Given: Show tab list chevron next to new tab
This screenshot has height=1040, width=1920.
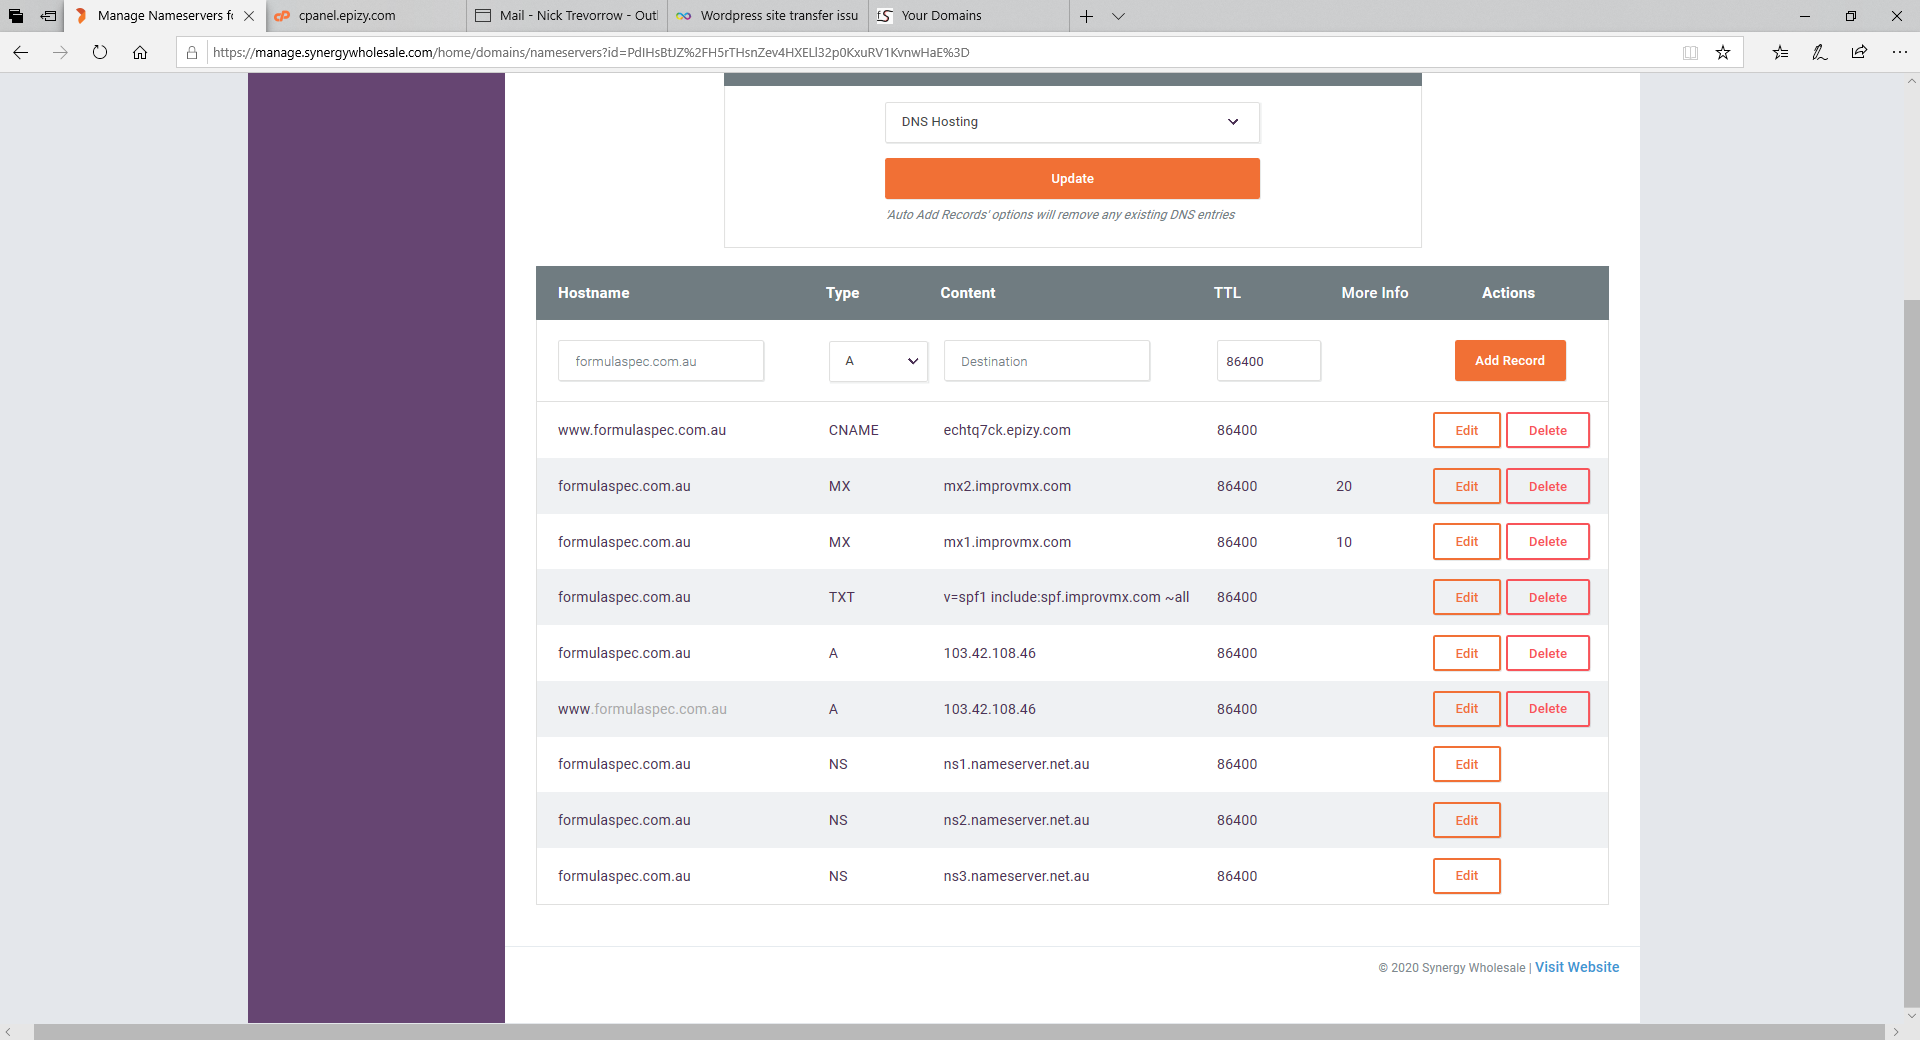Looking at the screenshot, I should pos(1119,16).
